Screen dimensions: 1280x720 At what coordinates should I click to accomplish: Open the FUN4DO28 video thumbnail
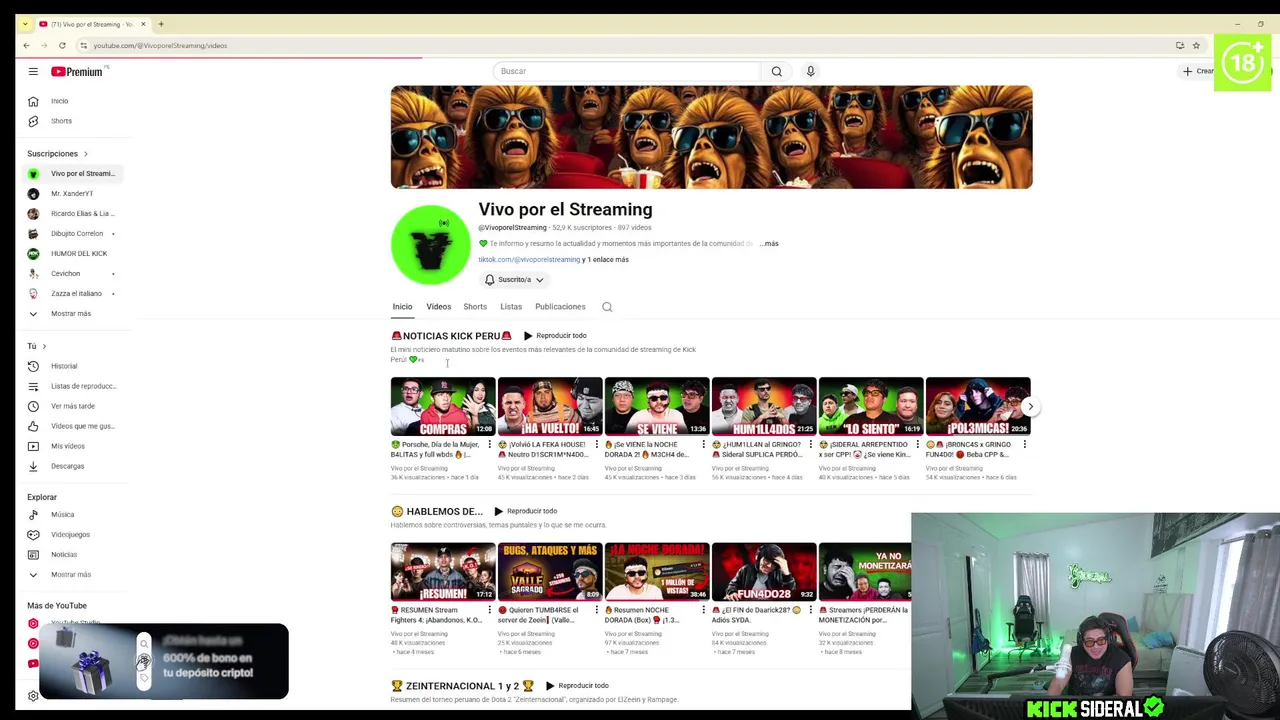(x=764, y=572)
